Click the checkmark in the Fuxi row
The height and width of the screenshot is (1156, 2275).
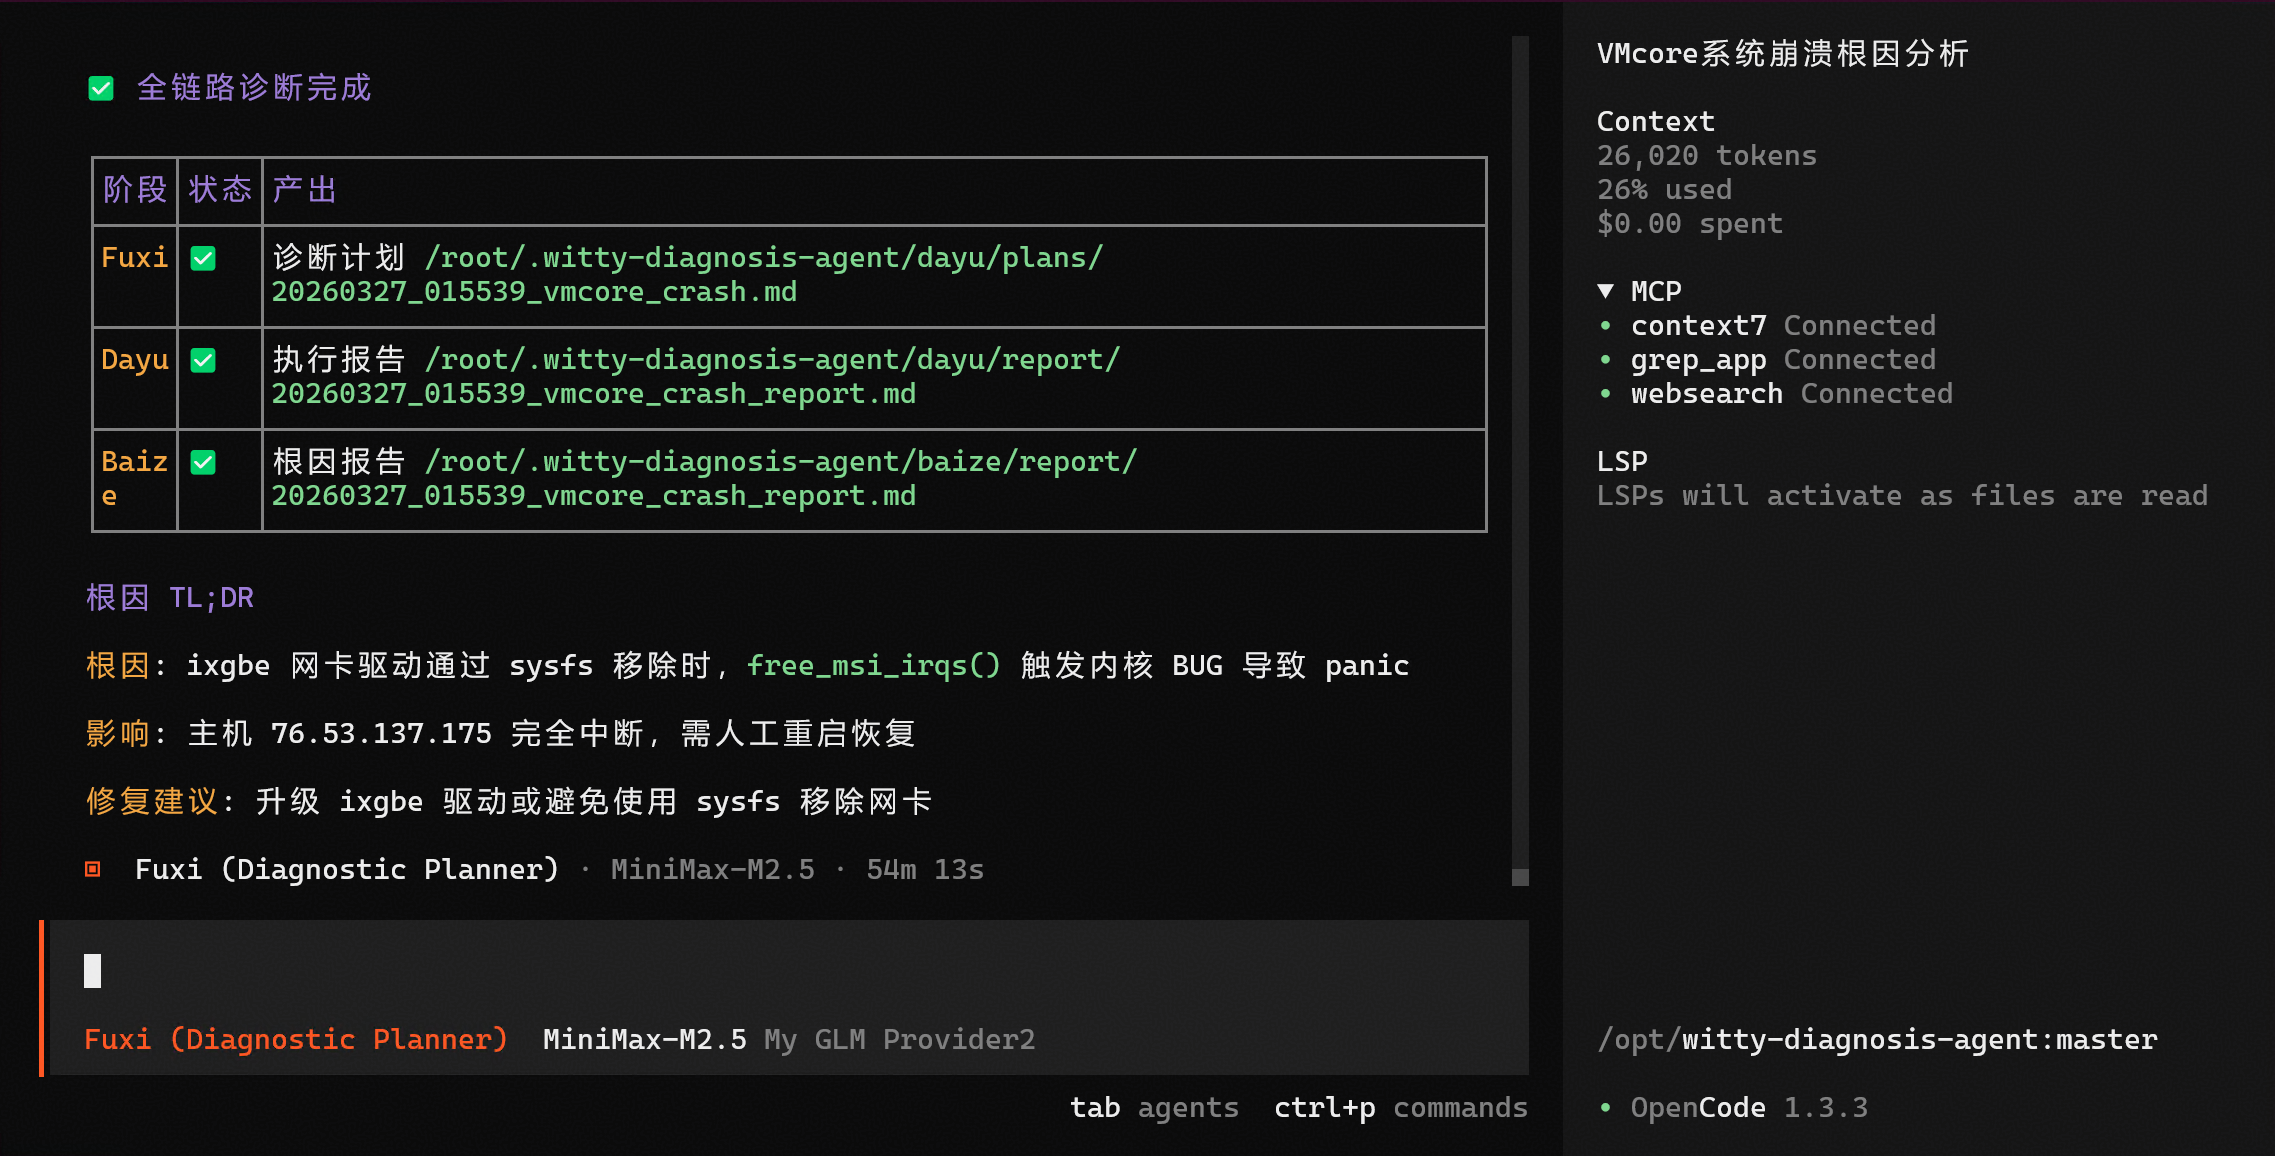203,259
